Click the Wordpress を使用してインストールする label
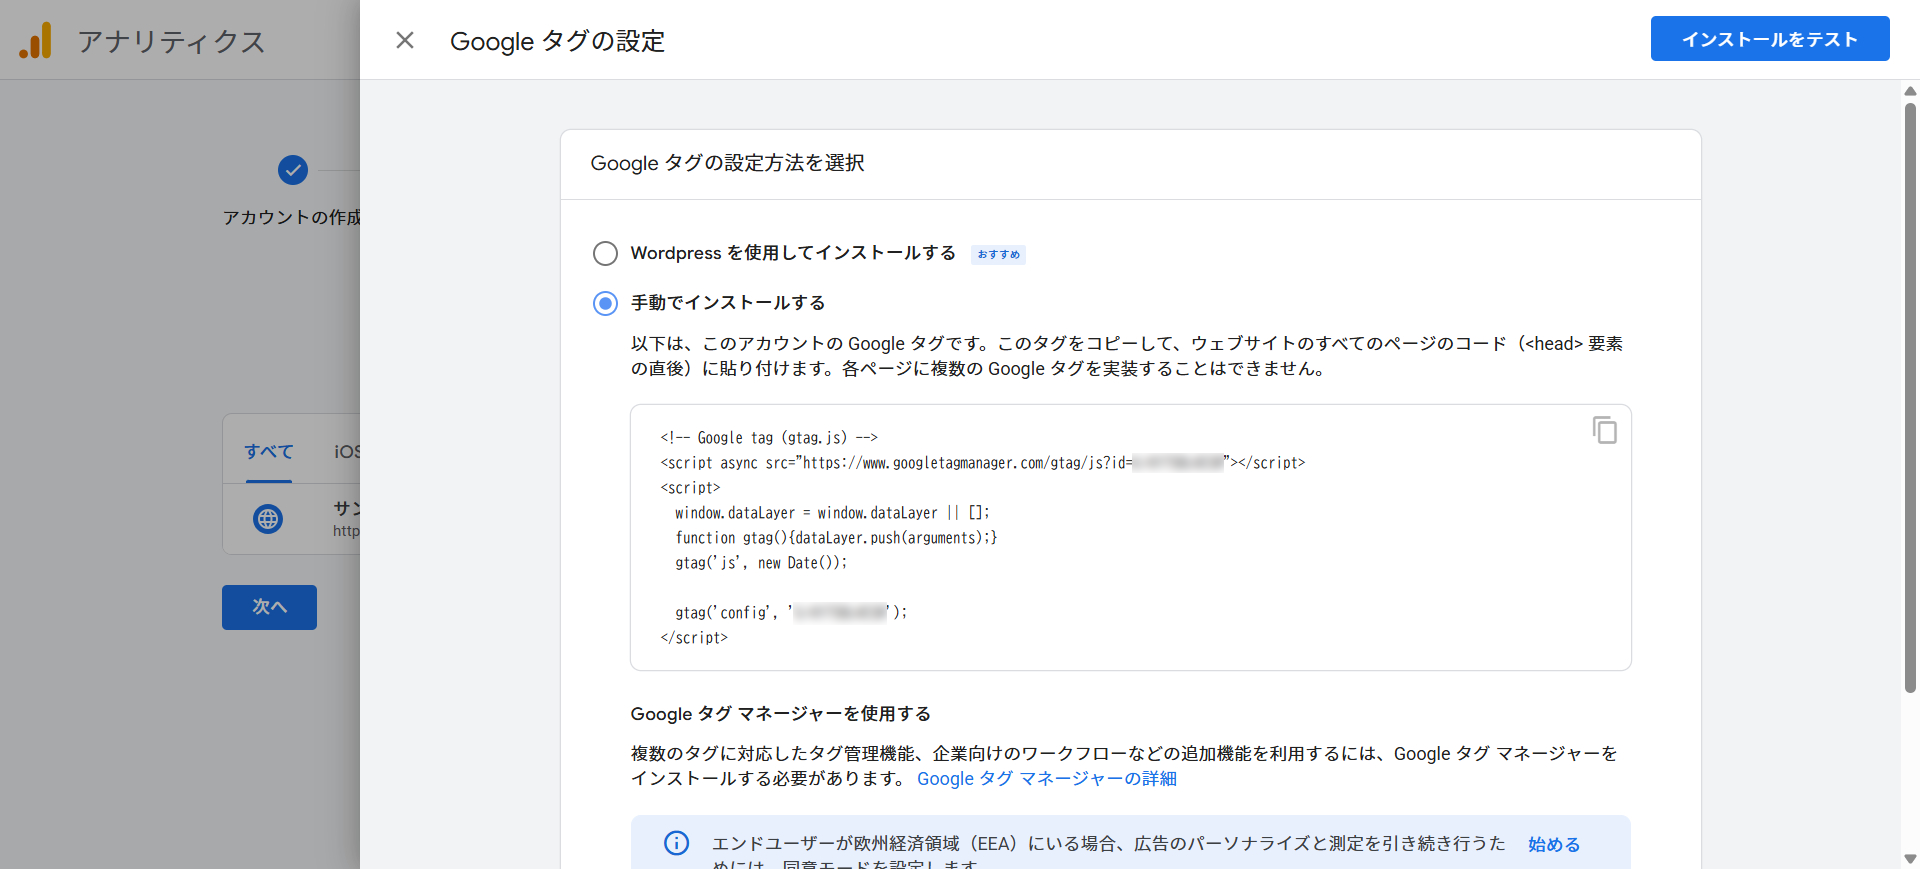Viewport: 1920px width, 869px height. point(792,253)
